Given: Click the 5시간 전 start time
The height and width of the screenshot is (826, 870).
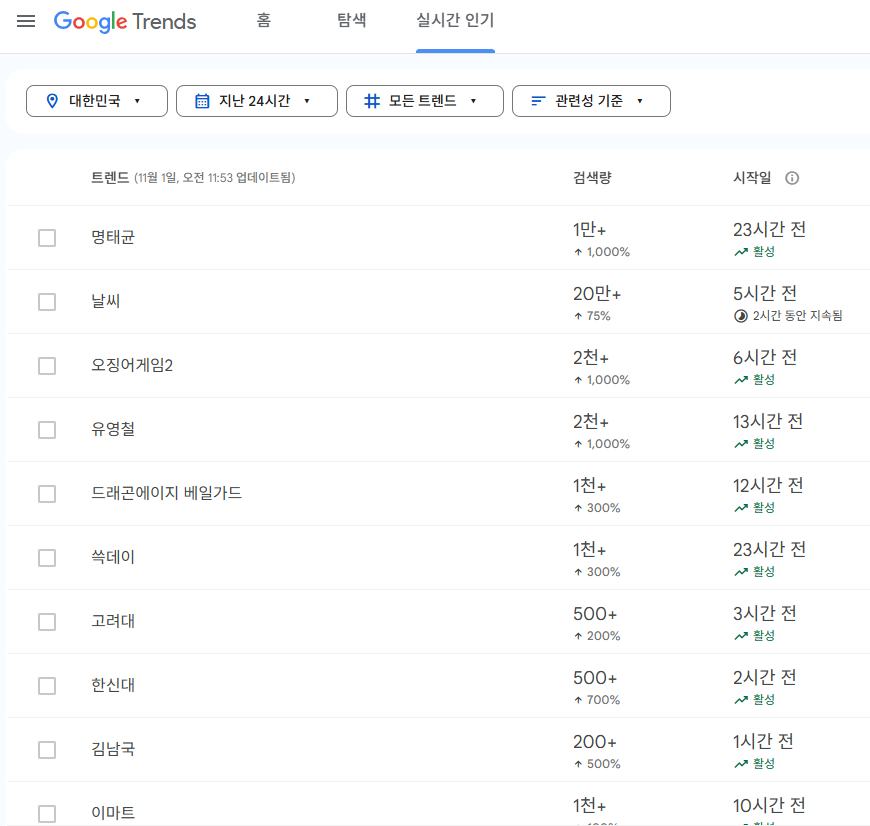Looking at the screenshot, I should [x=765, y=294].
